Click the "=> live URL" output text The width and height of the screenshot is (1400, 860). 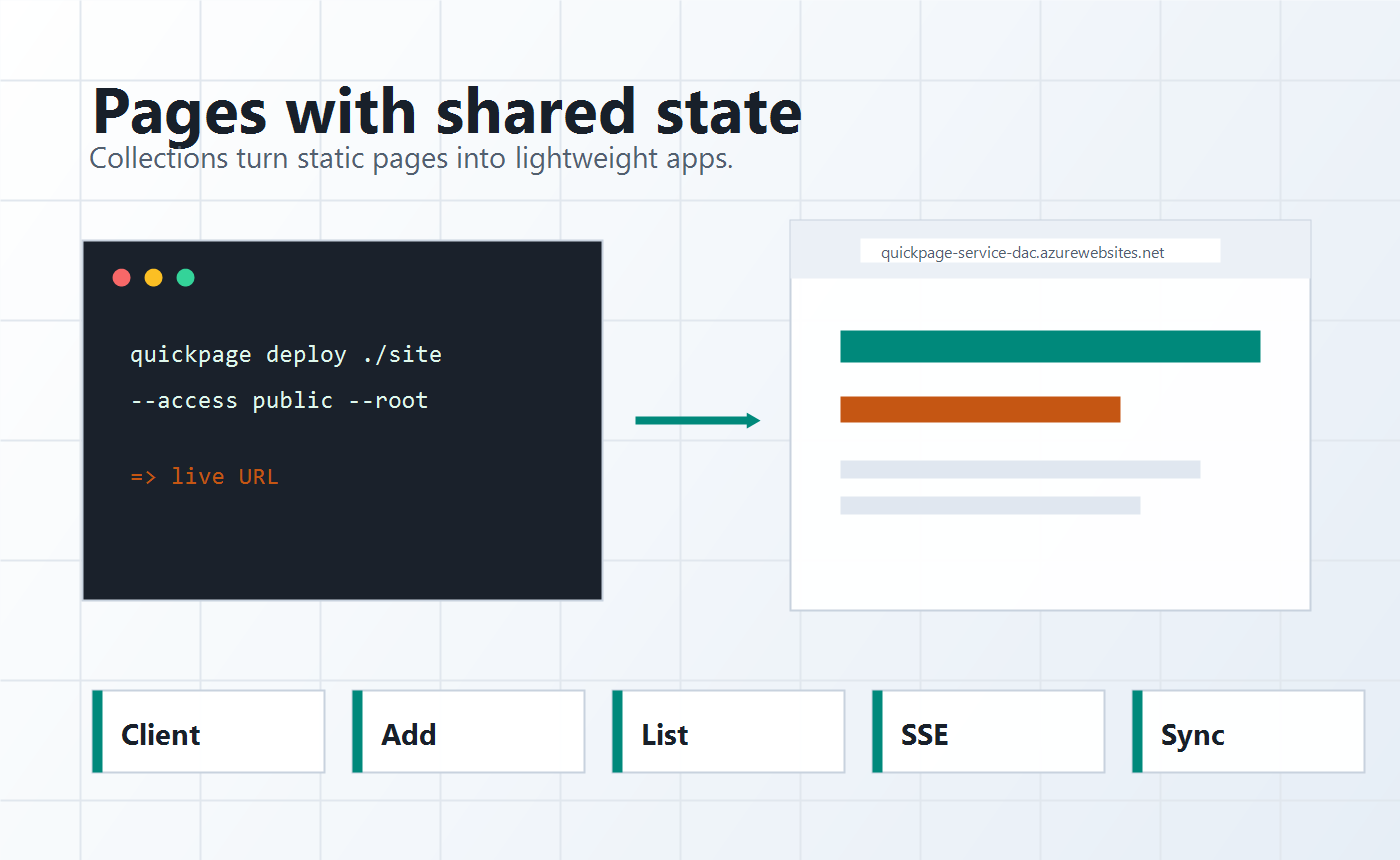point(204,477)
